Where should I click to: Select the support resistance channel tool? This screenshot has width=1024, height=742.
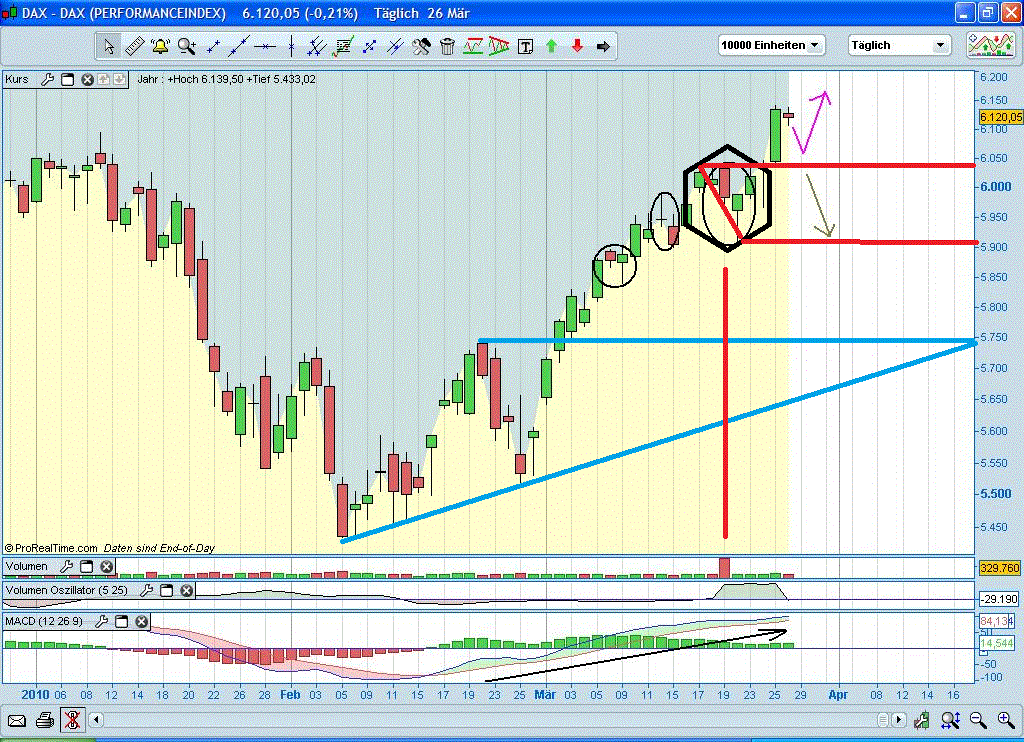coord(473,46)
